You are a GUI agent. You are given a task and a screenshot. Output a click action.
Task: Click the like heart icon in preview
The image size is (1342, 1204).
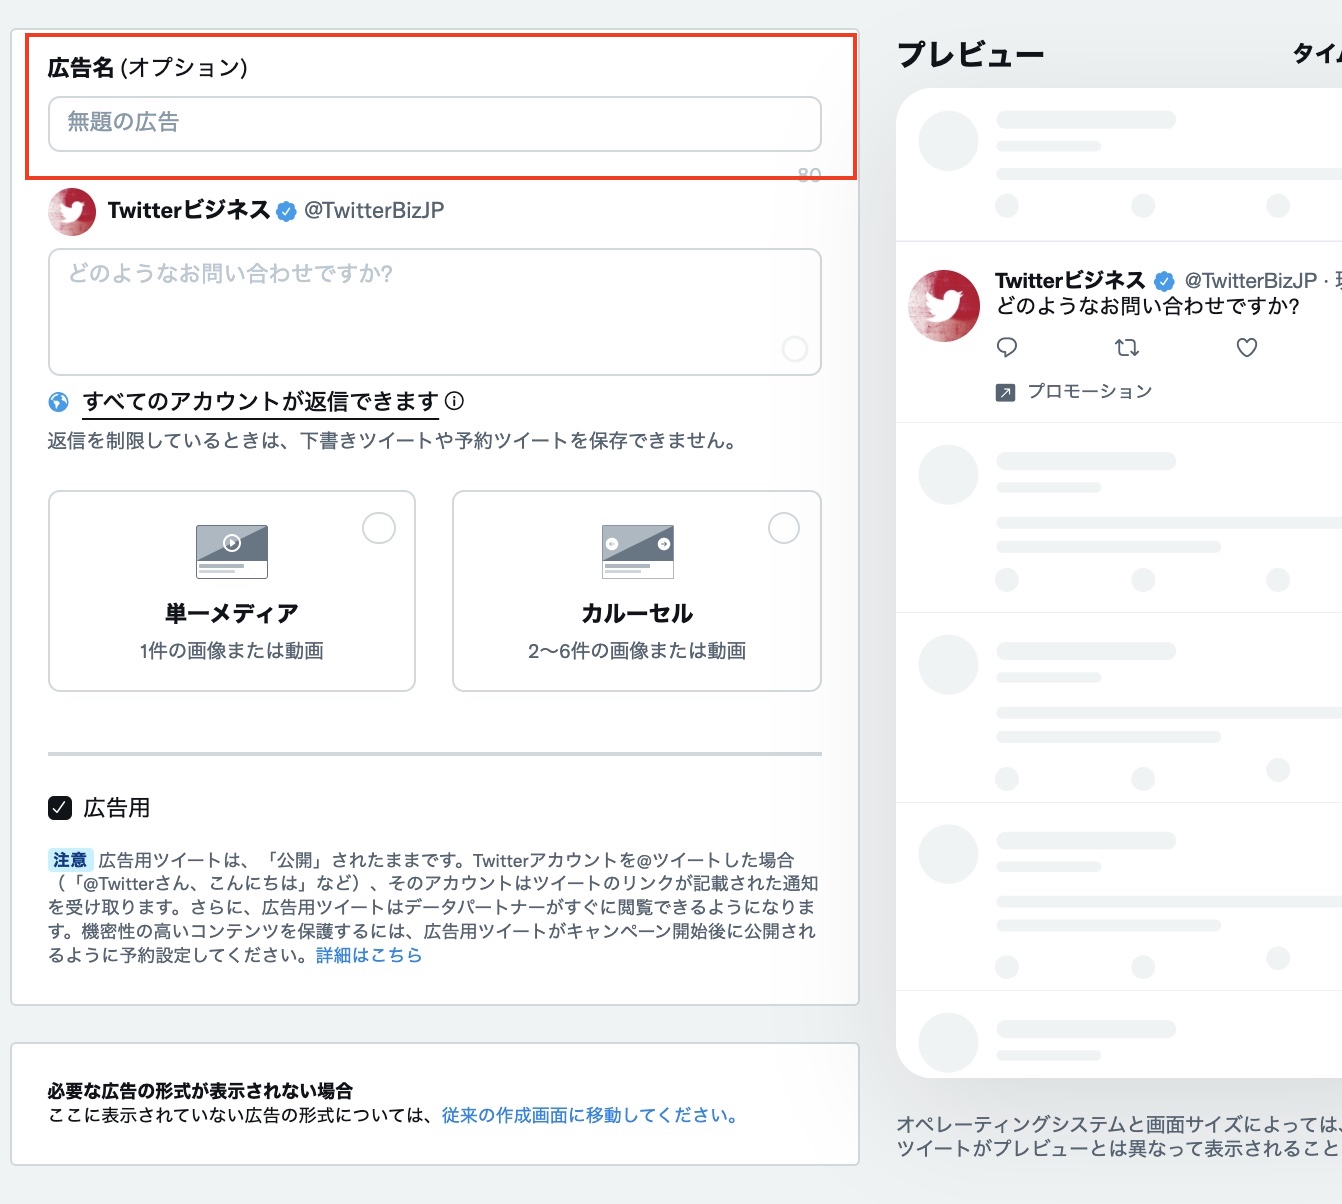click(1247, 348)
